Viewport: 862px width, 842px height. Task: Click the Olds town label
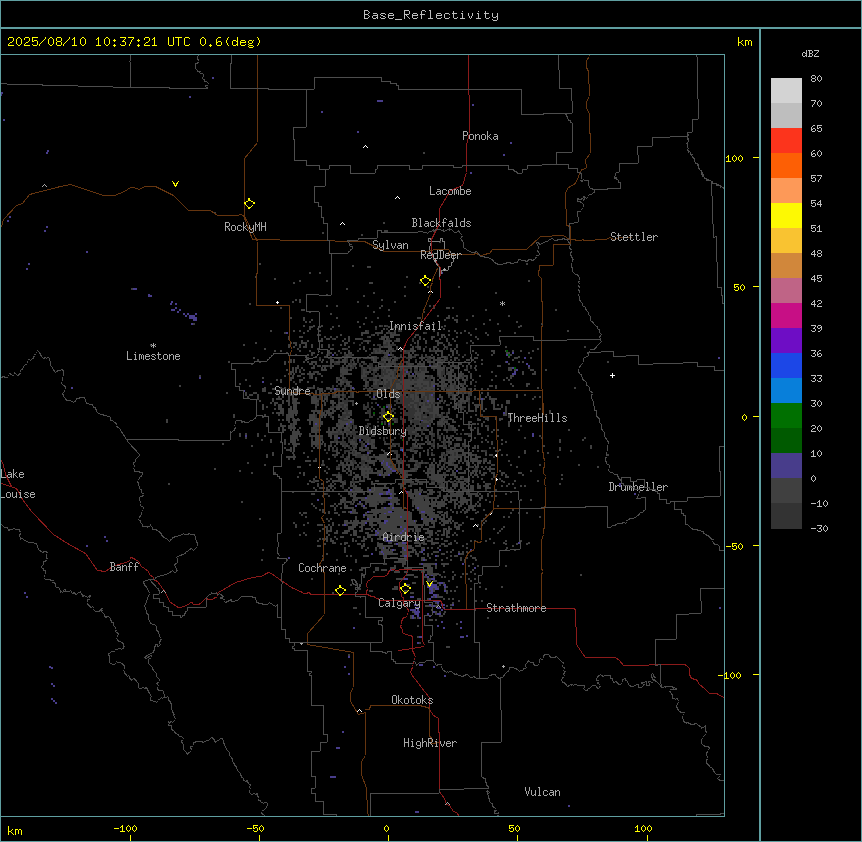click(388, 394)
